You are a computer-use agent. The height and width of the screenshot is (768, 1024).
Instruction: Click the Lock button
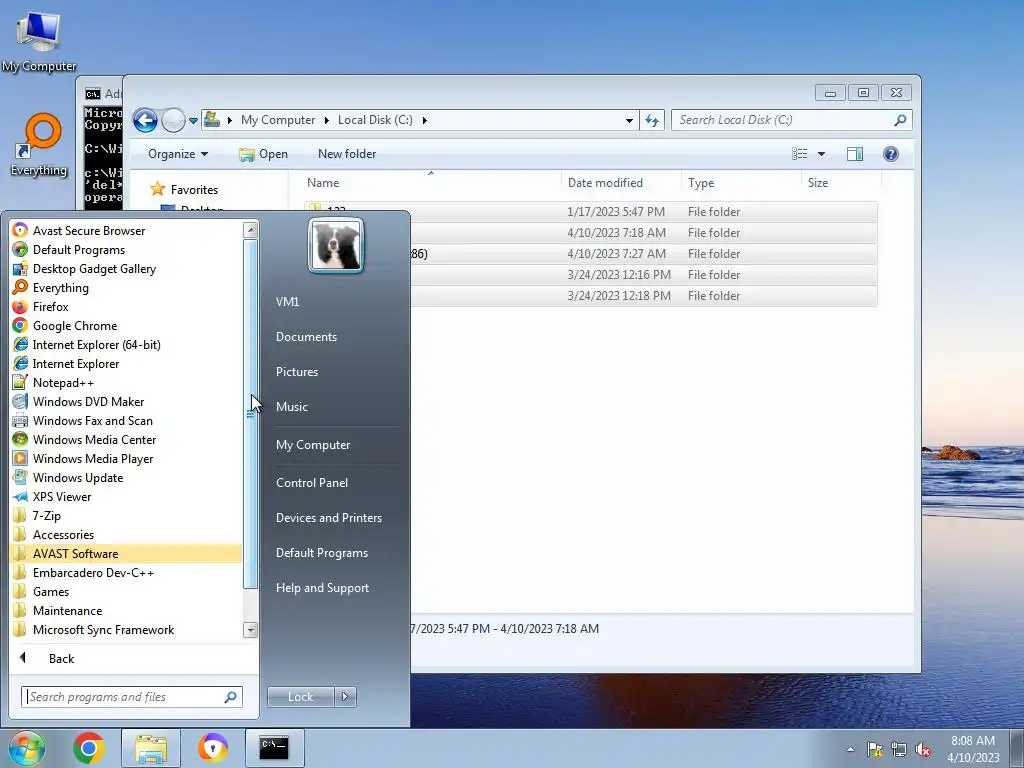click(300, 697)
